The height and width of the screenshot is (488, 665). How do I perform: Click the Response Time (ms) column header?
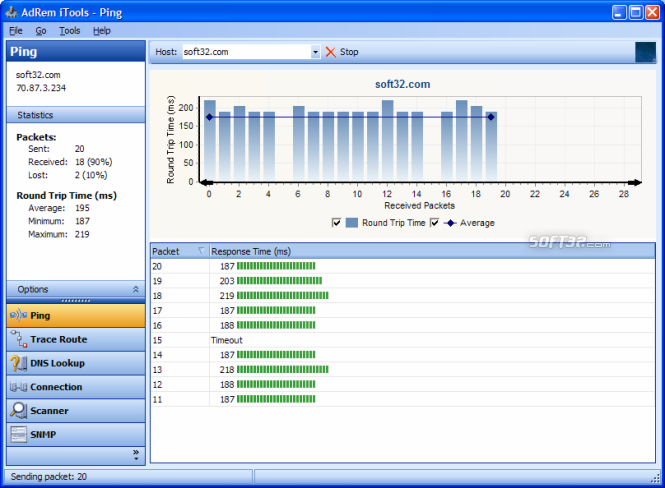(432, 251)
